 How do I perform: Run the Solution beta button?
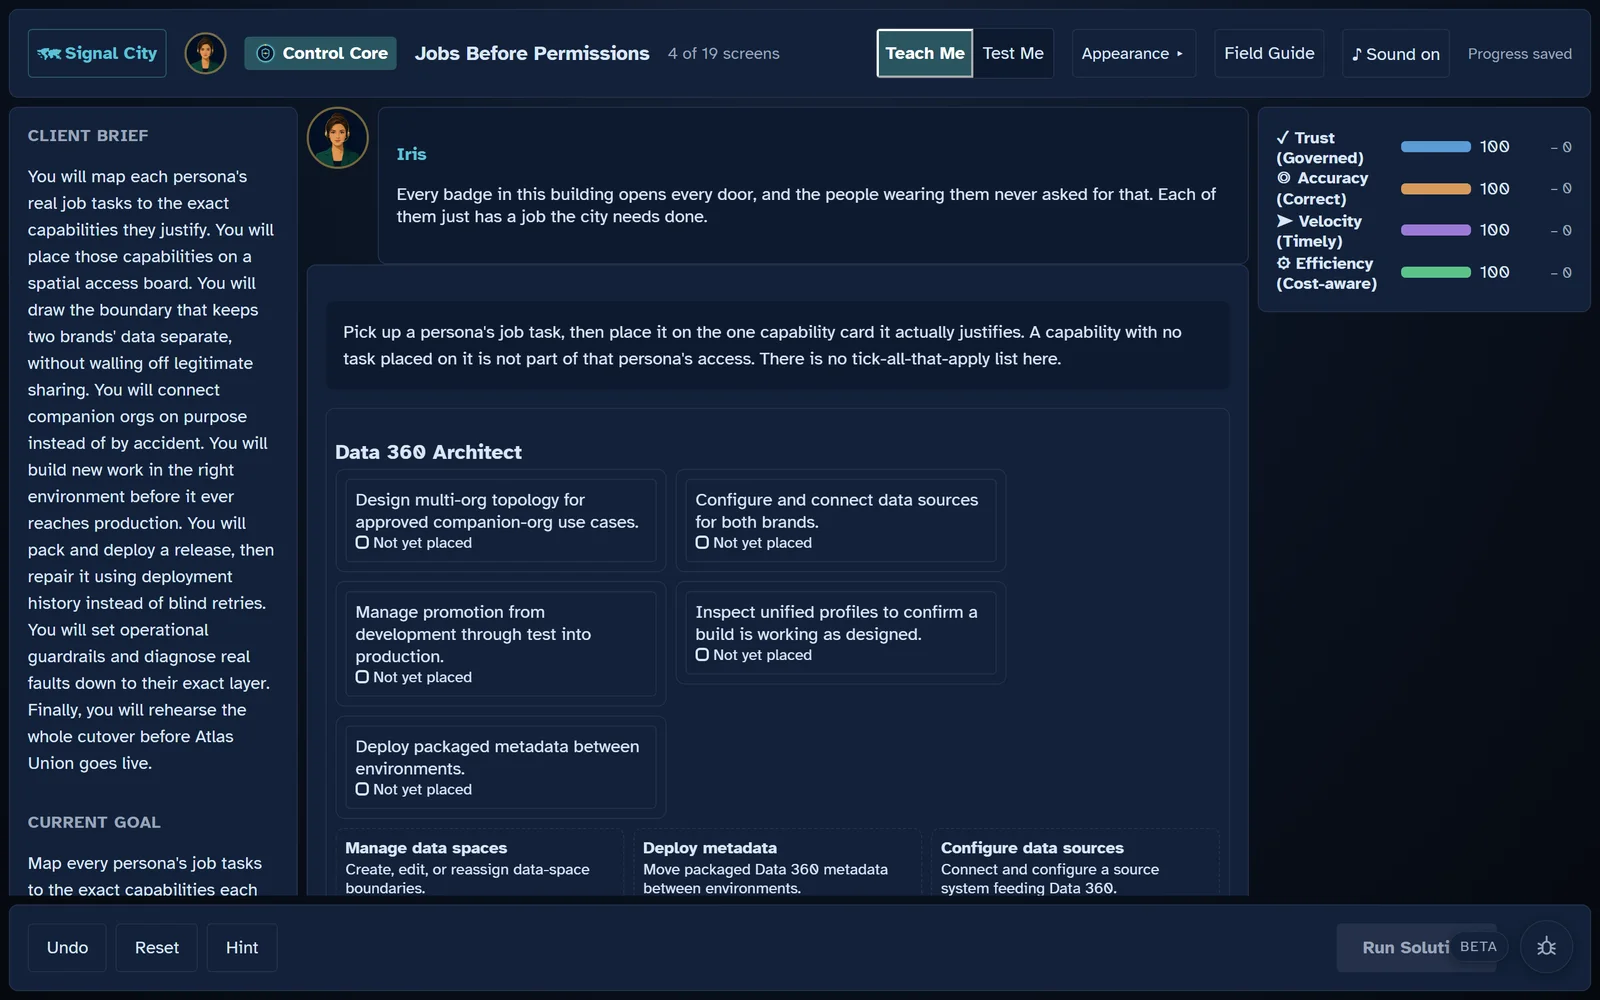(1417, 947)
